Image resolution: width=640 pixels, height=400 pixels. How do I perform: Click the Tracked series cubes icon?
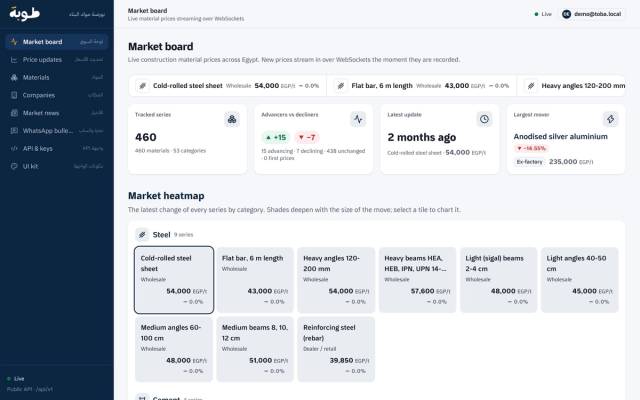(232, 119)
